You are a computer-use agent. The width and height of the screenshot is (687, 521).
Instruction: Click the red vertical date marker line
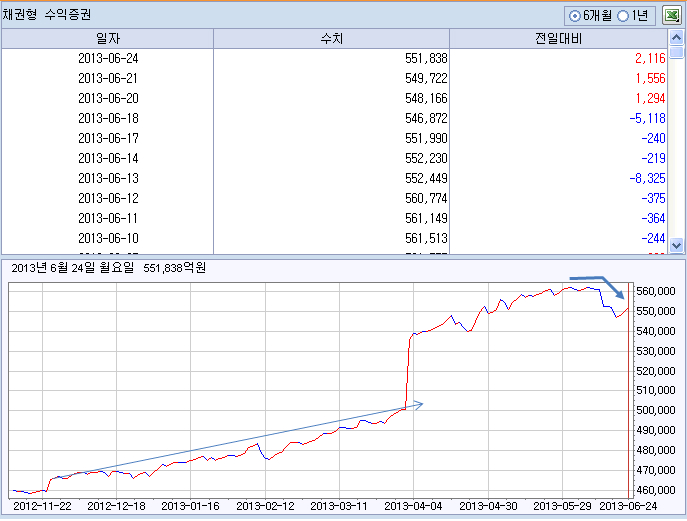click(x=628, y=390)
